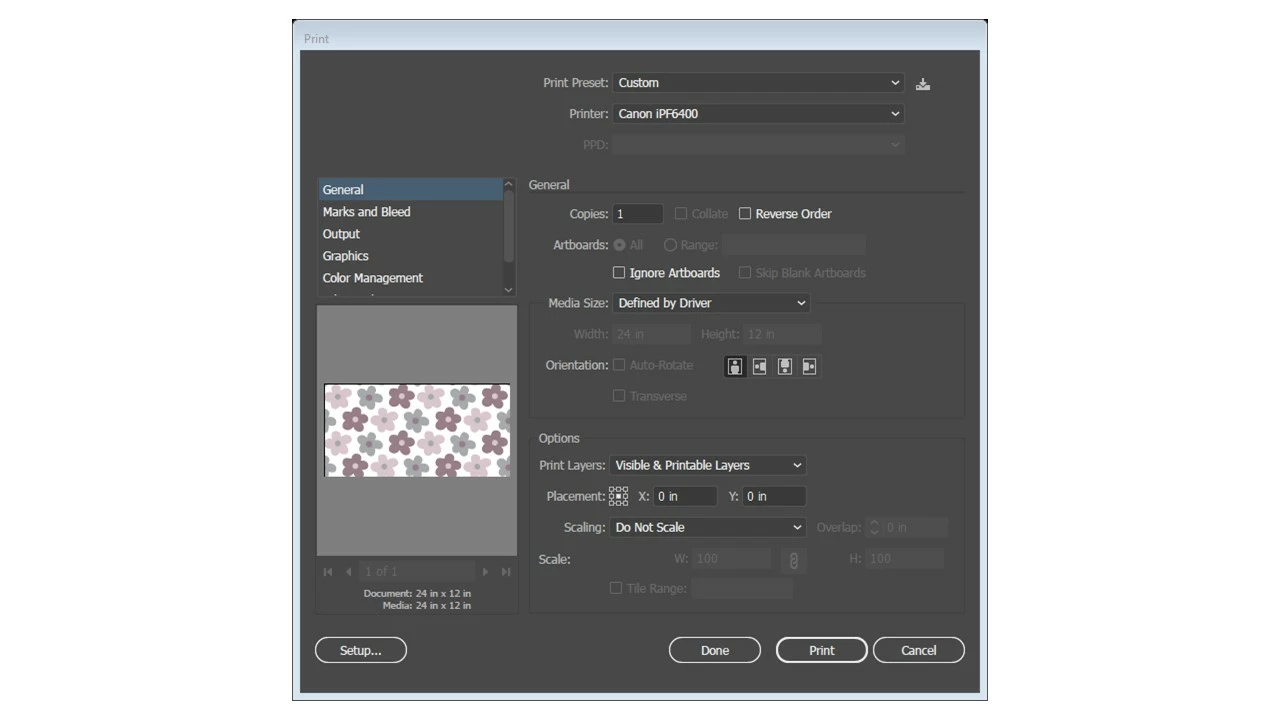1280x720 pixels.
Task: Select Color Management category
Action: [x=410, y=278]
